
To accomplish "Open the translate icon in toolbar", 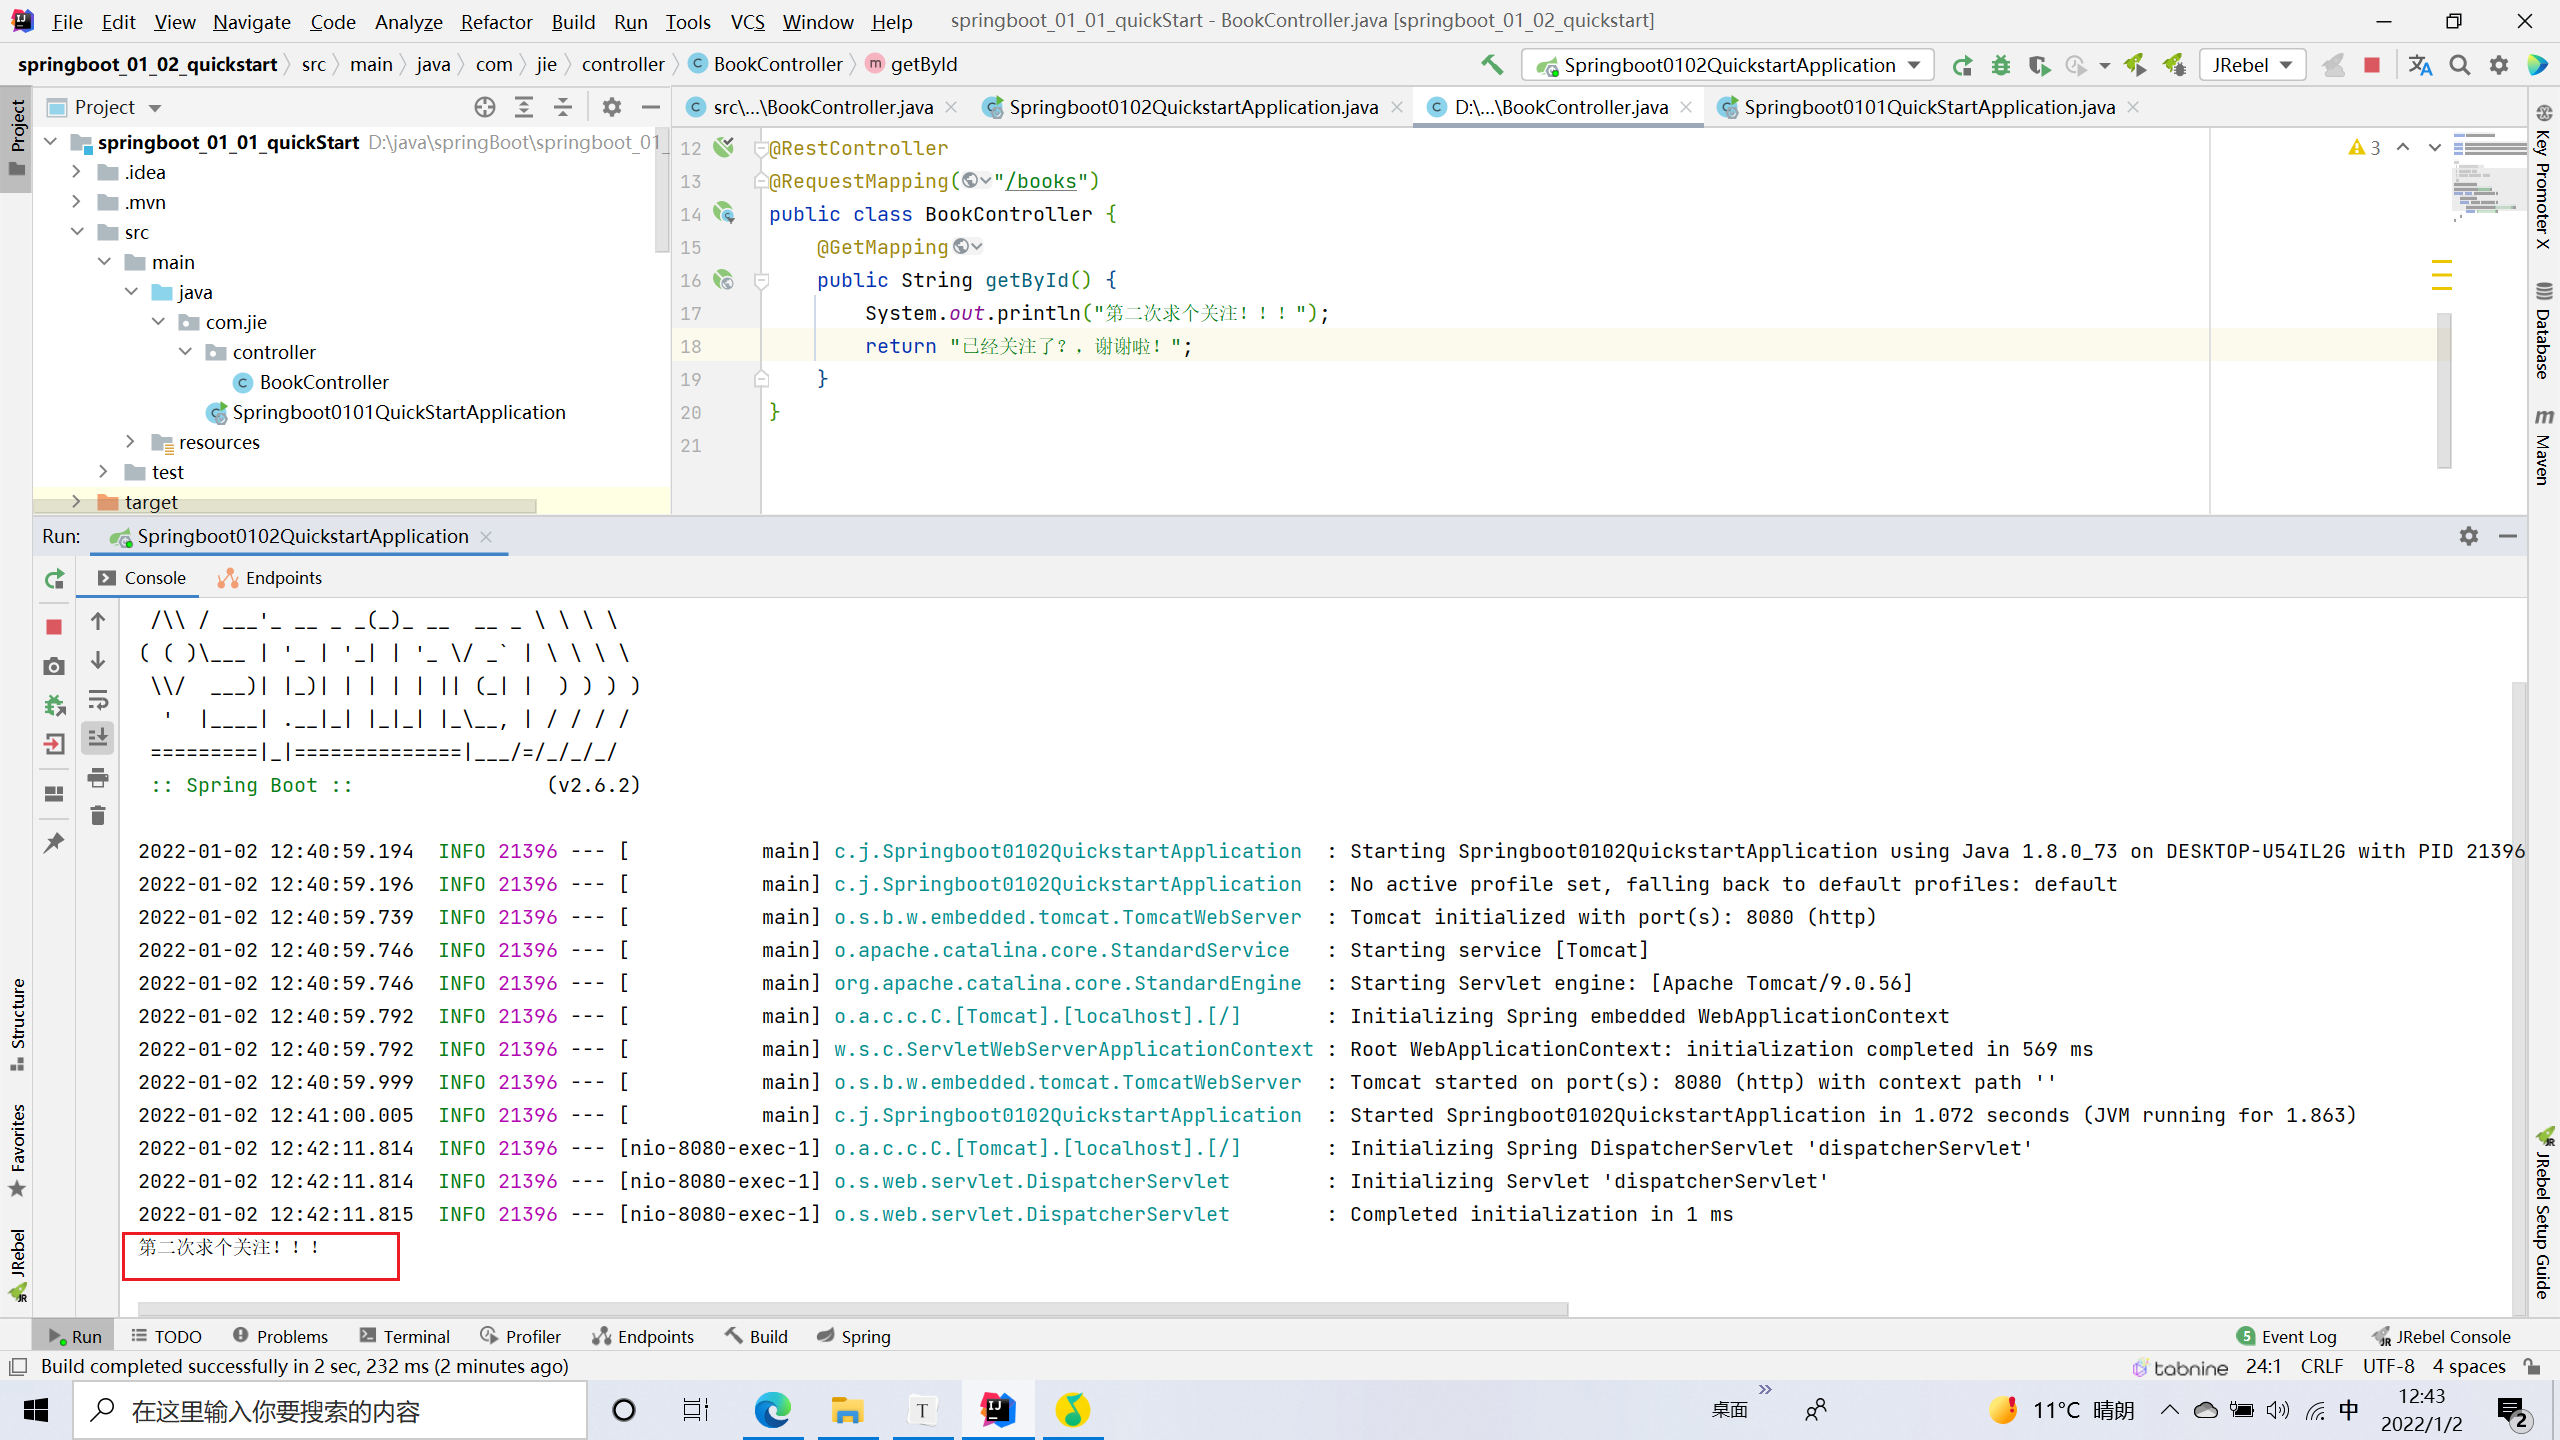I will click(x=2420, y=65).
